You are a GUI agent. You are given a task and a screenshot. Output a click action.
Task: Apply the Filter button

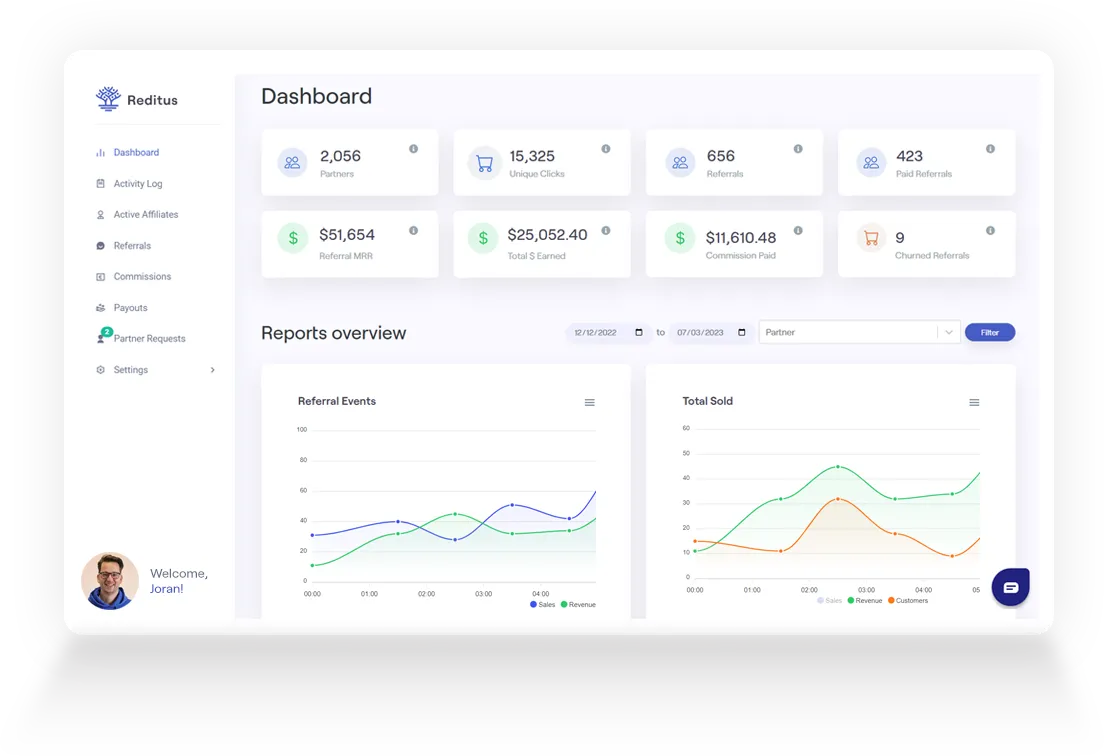(x=989, y=332)
